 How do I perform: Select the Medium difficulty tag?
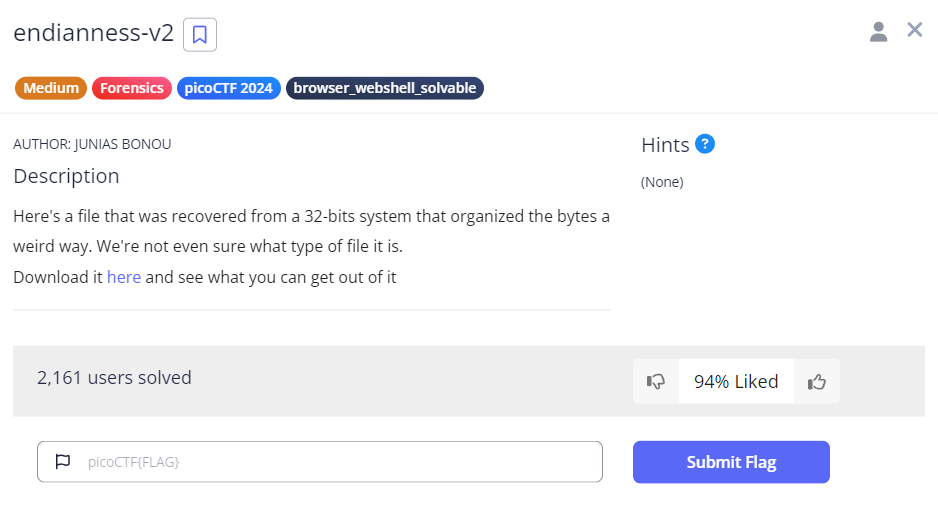pyautogui.click(x=51, y=88)
